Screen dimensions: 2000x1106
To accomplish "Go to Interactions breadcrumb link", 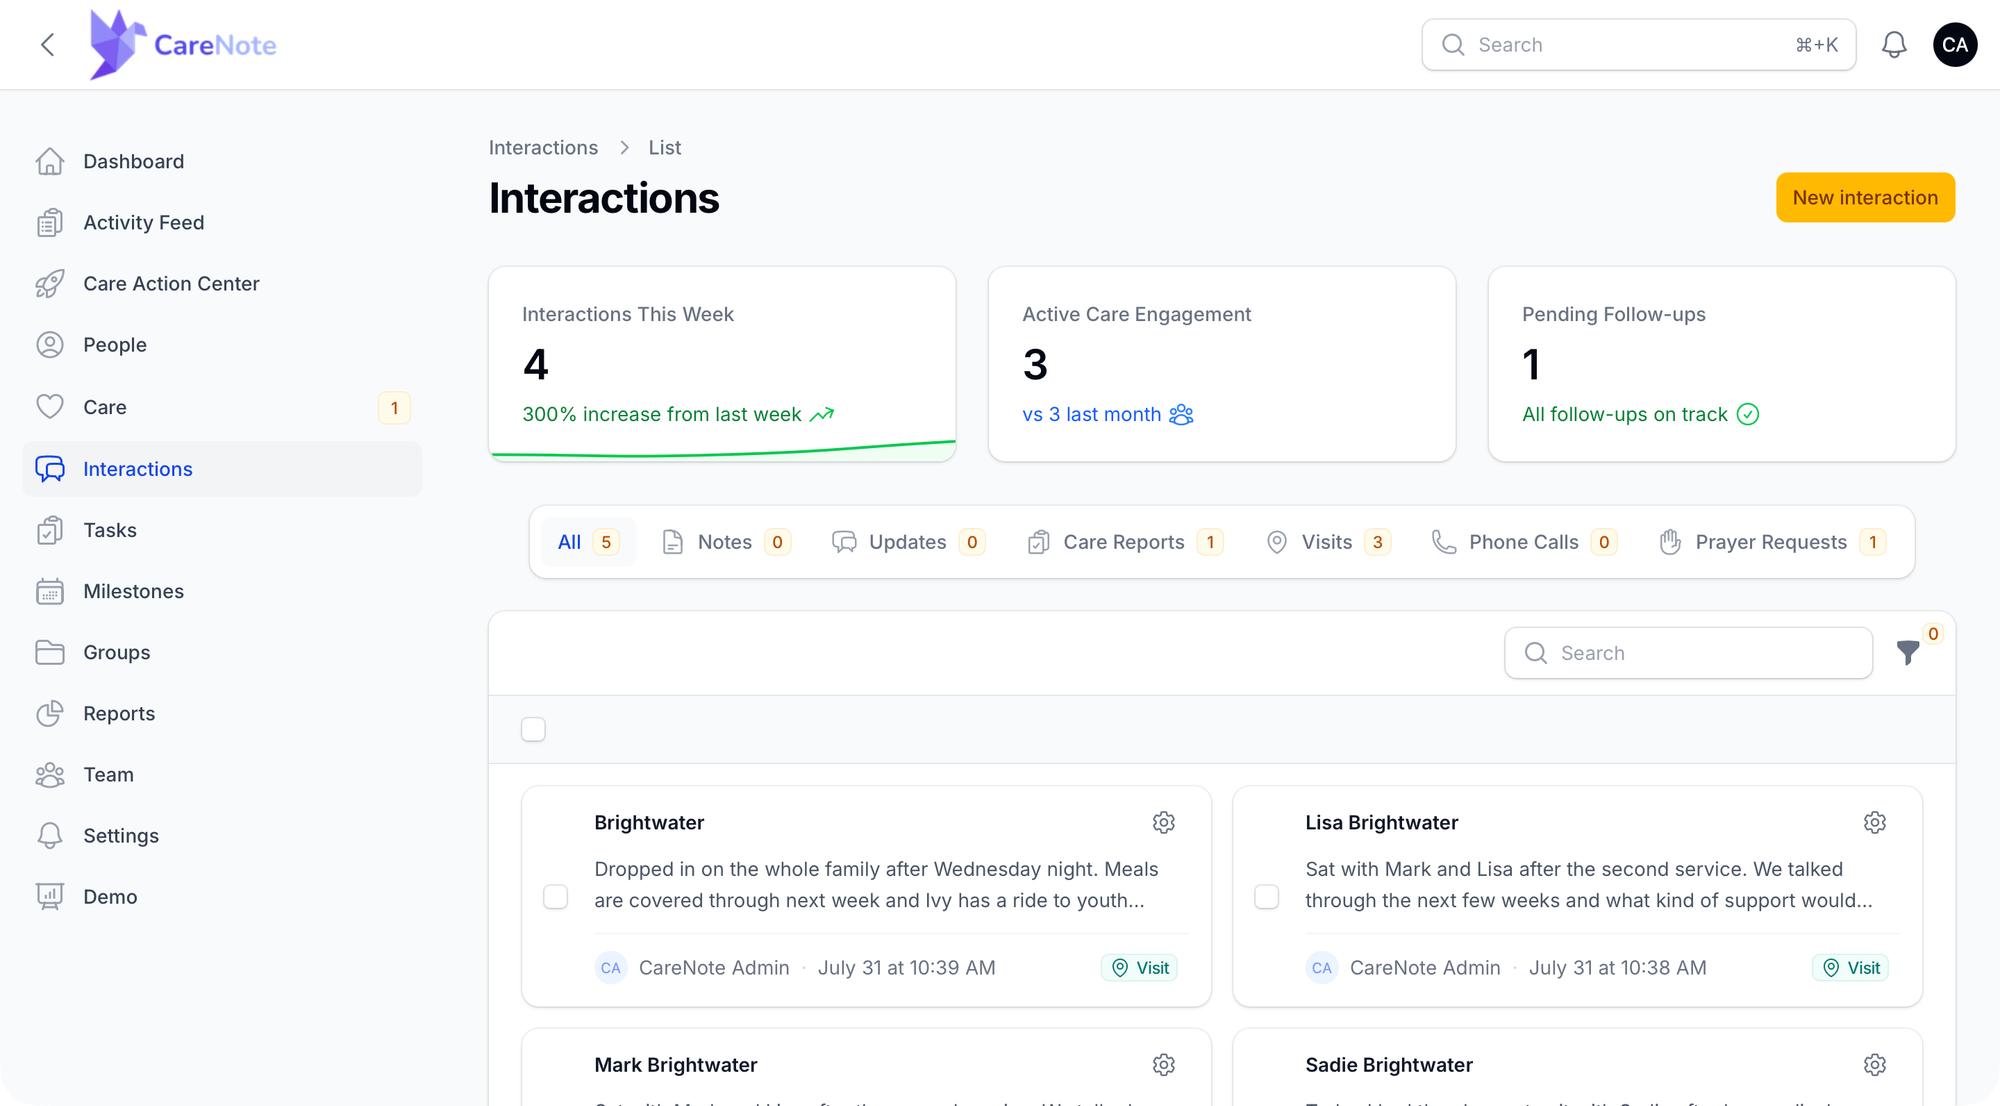I will tap(543, 148).
